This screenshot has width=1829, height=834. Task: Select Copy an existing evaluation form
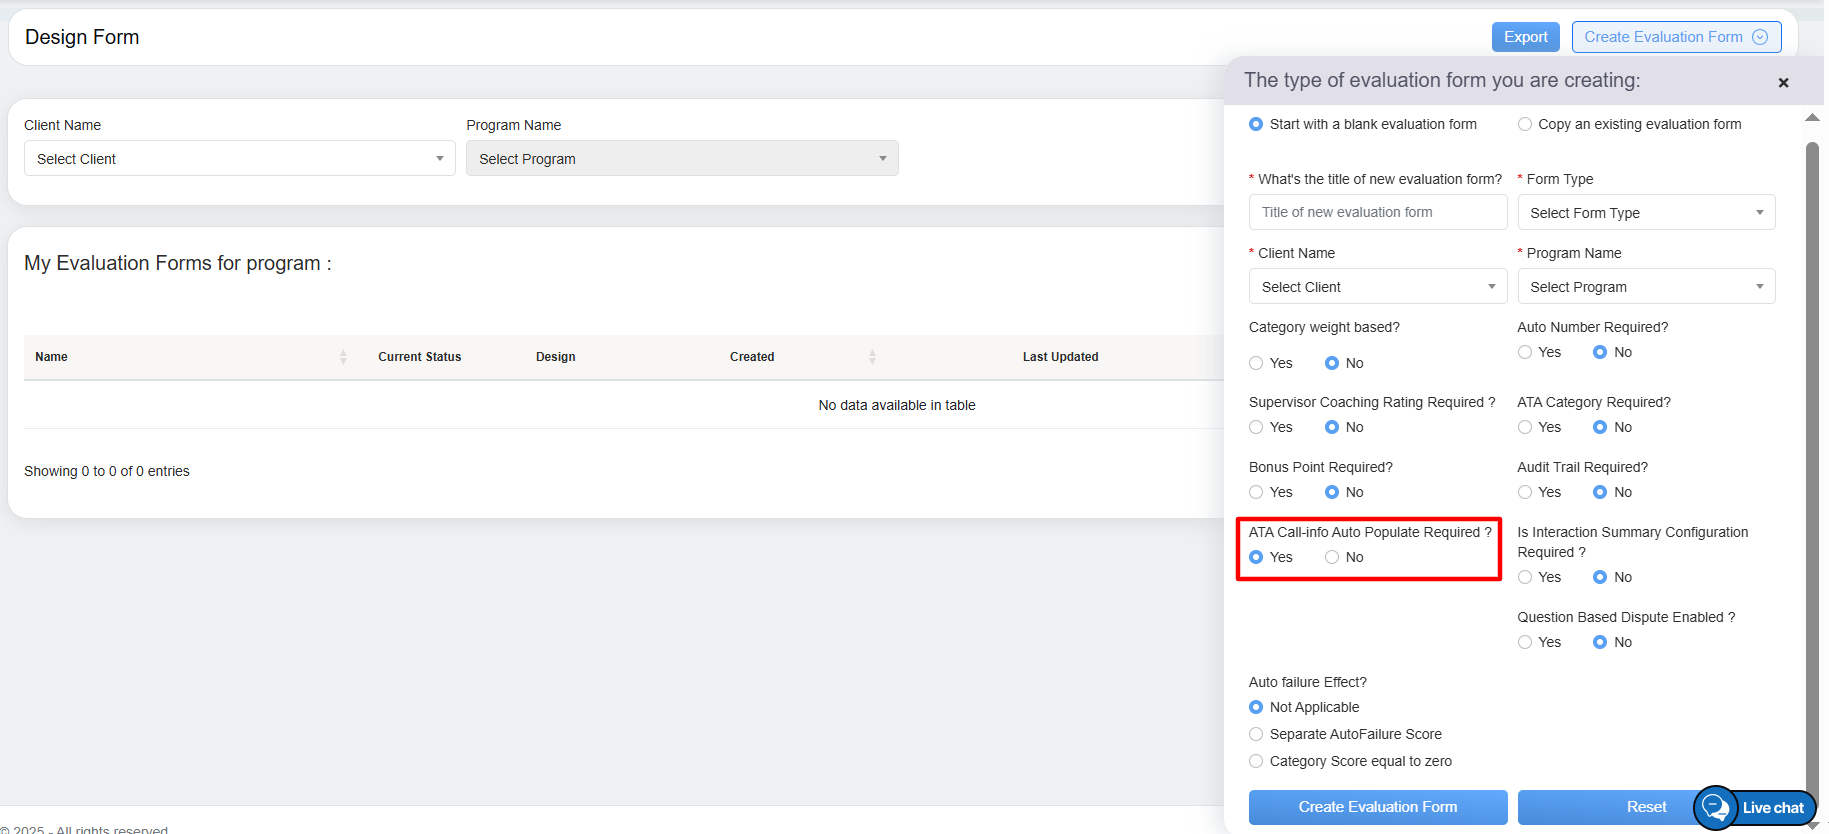(x=1525, y=125)
